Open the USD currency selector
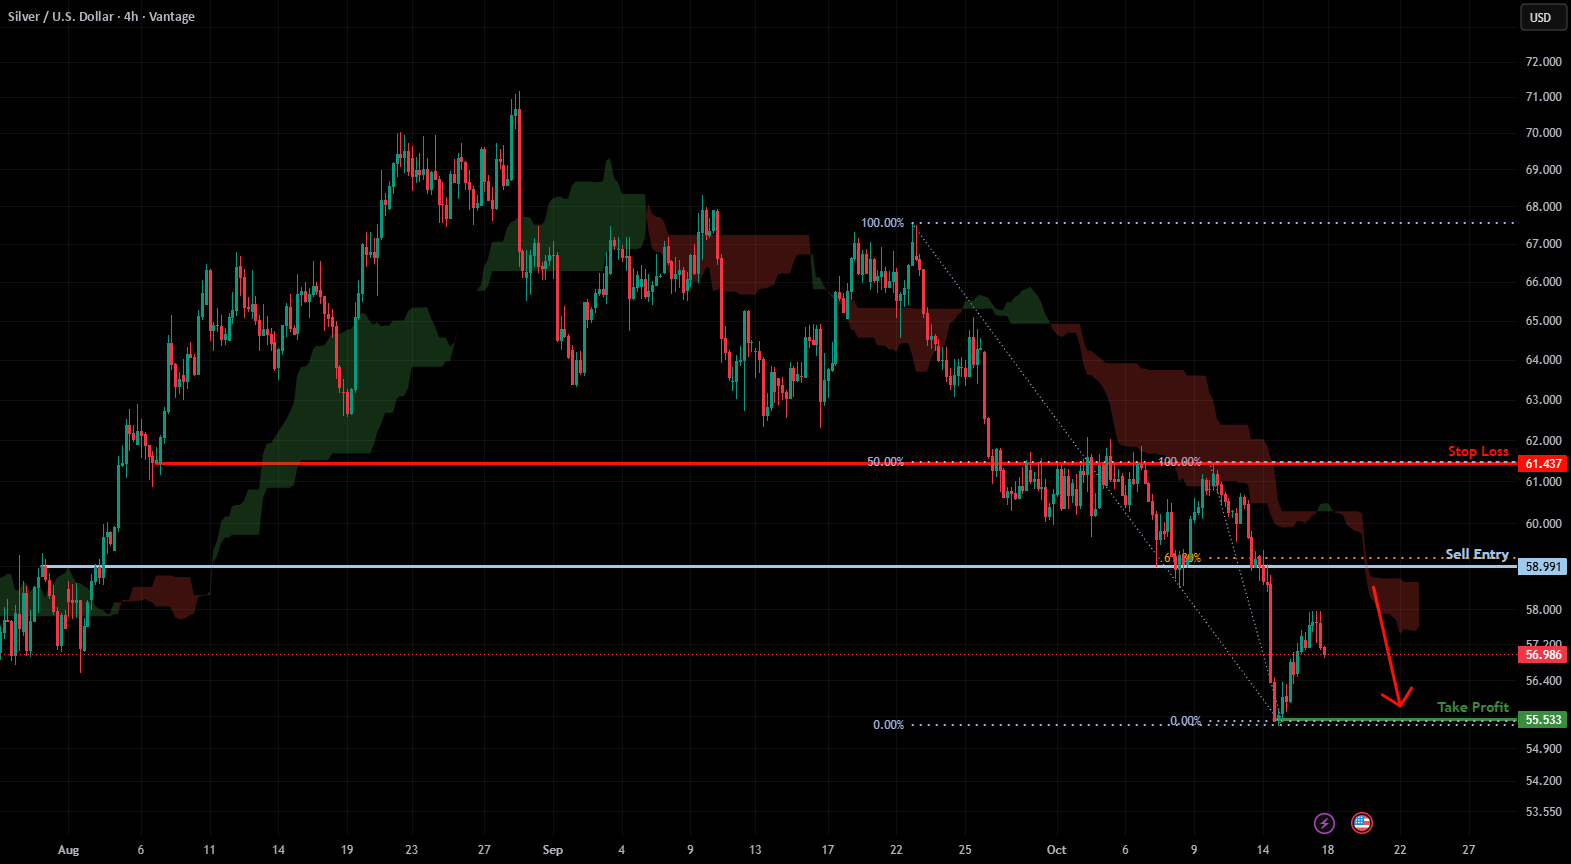Image resolution: width=1571 pixels, height=864 pixels. 1541,17
